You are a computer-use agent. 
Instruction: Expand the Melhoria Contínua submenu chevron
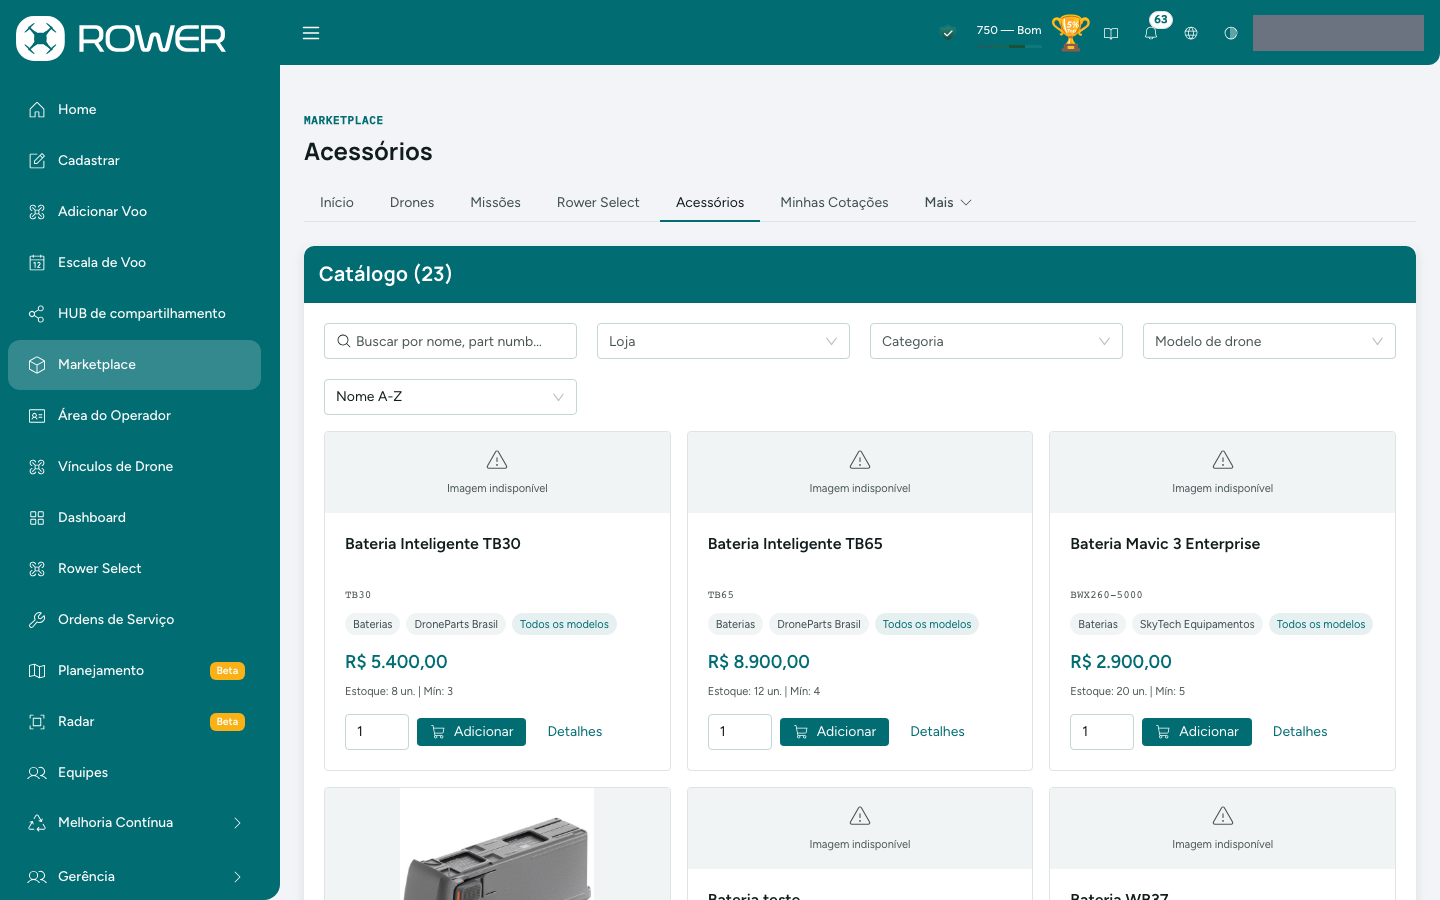coord(237,823)
